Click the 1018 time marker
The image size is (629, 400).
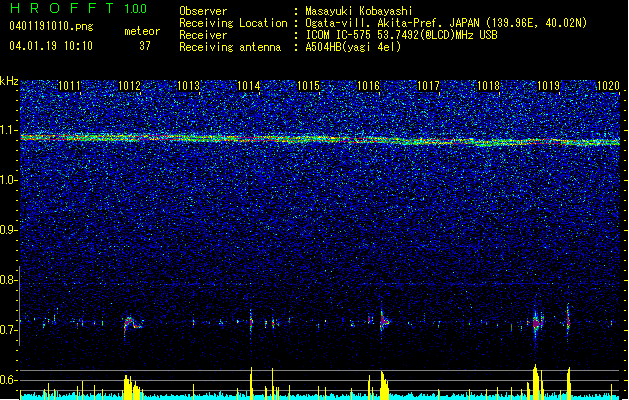[488, 86]
